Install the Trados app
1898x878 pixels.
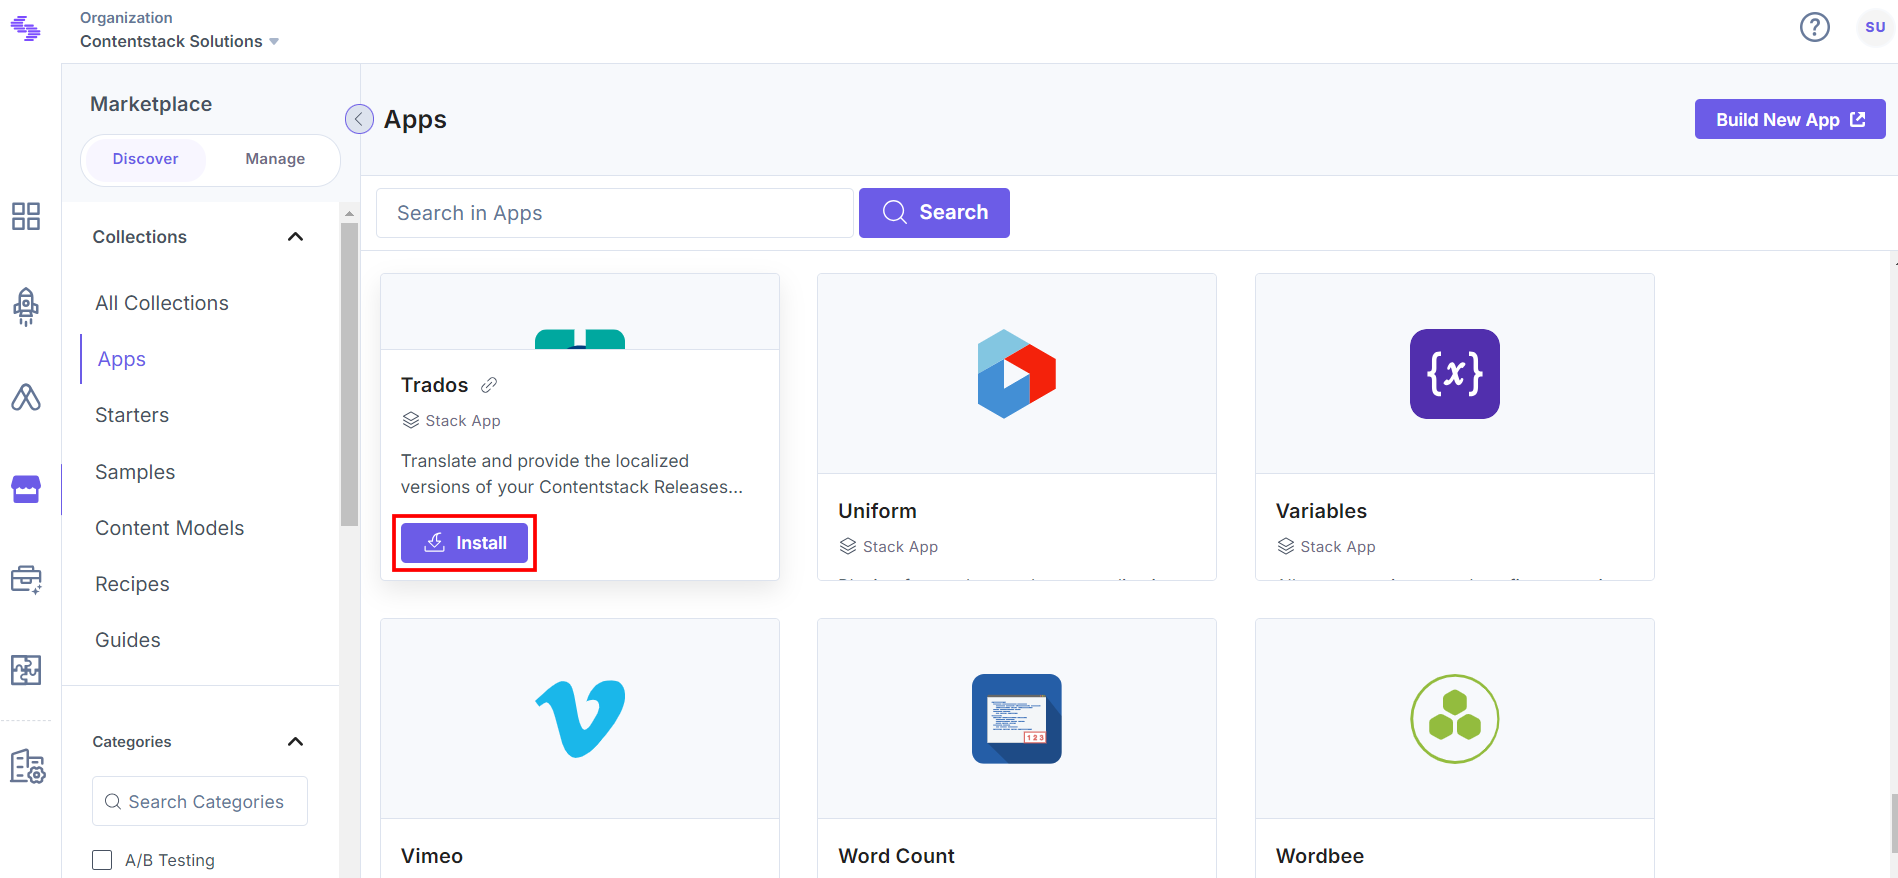[464, 543]
